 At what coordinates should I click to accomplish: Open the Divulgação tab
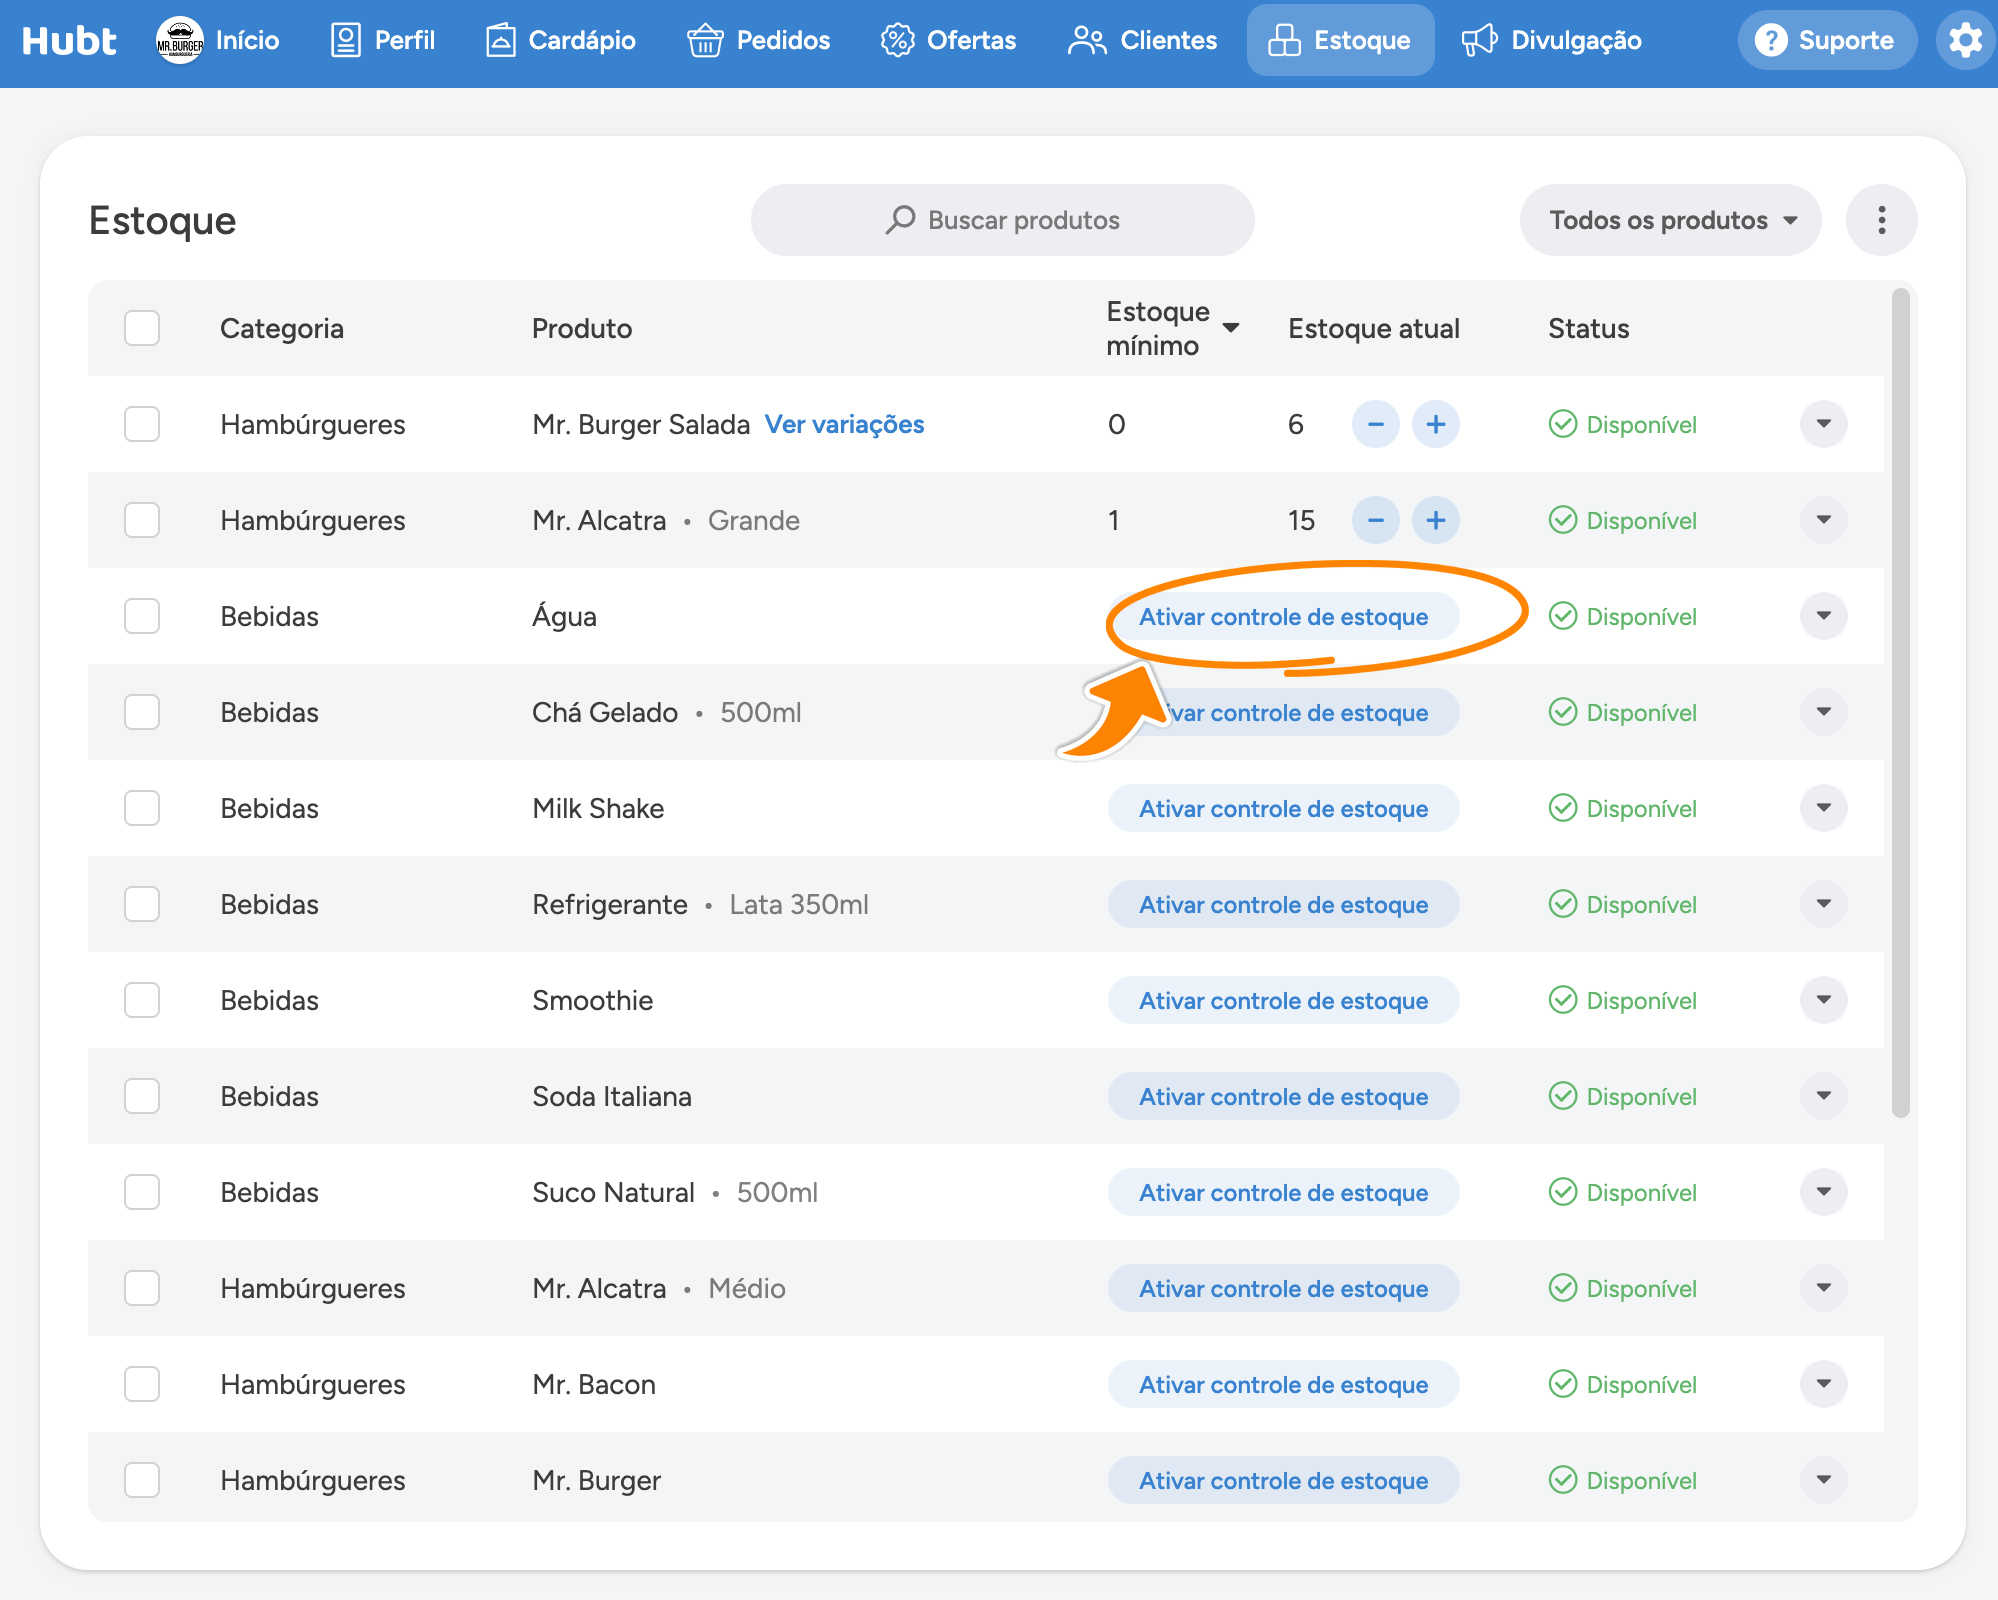tap(1552, 40)
